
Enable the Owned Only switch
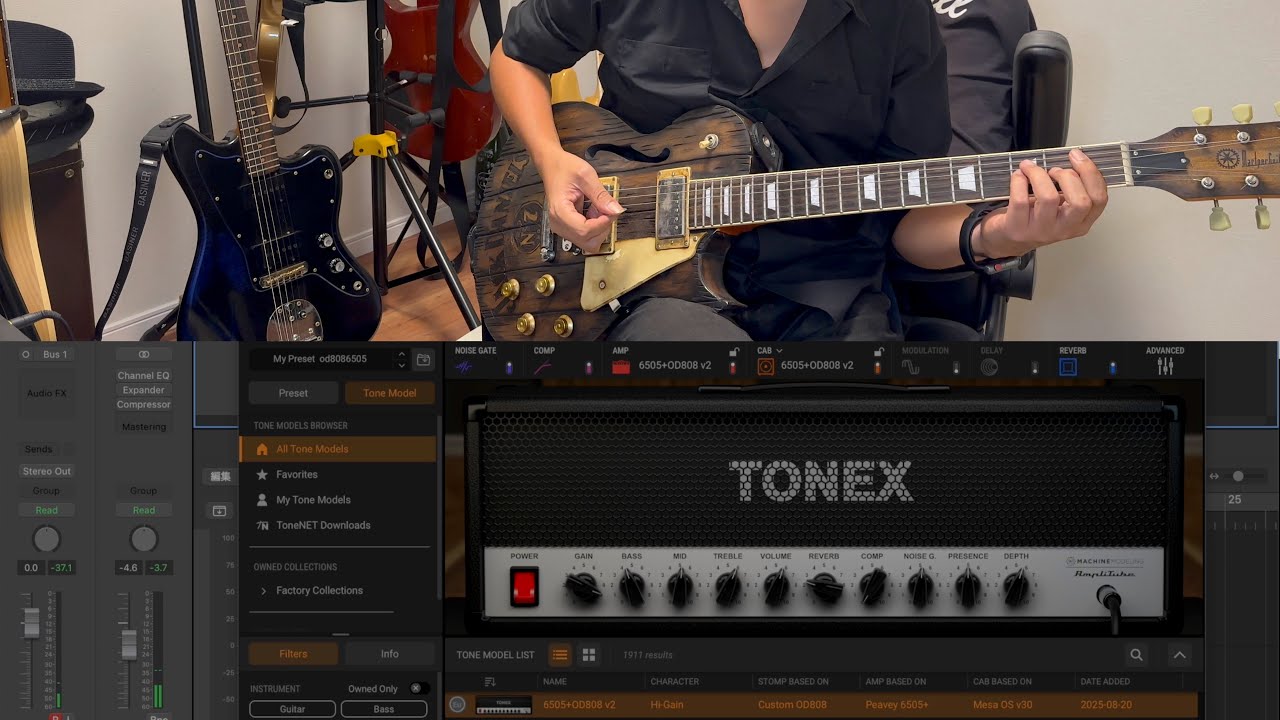pyautogui.click(x=419, y=688)
